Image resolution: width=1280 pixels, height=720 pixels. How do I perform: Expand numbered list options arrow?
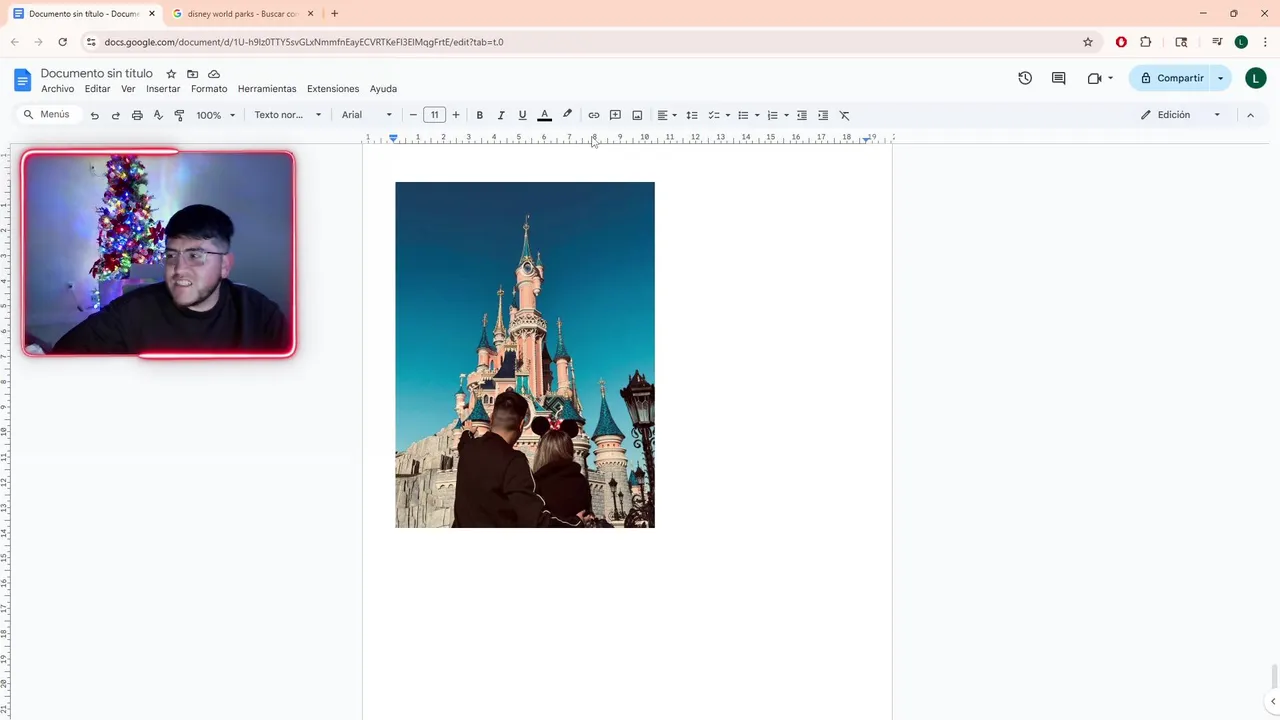pos(786,115)
